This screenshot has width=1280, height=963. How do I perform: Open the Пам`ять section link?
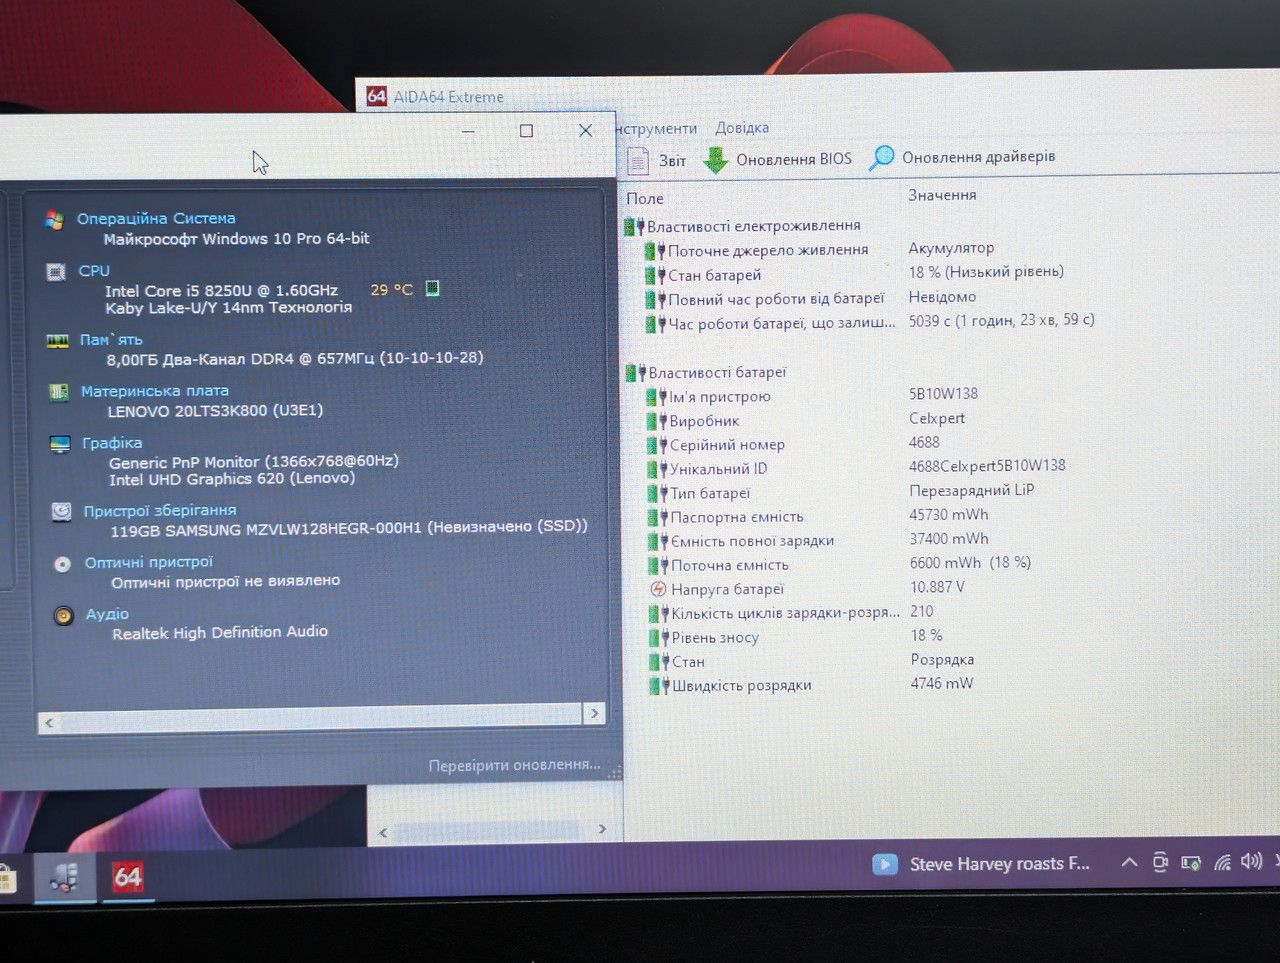[x=111, y=340]
